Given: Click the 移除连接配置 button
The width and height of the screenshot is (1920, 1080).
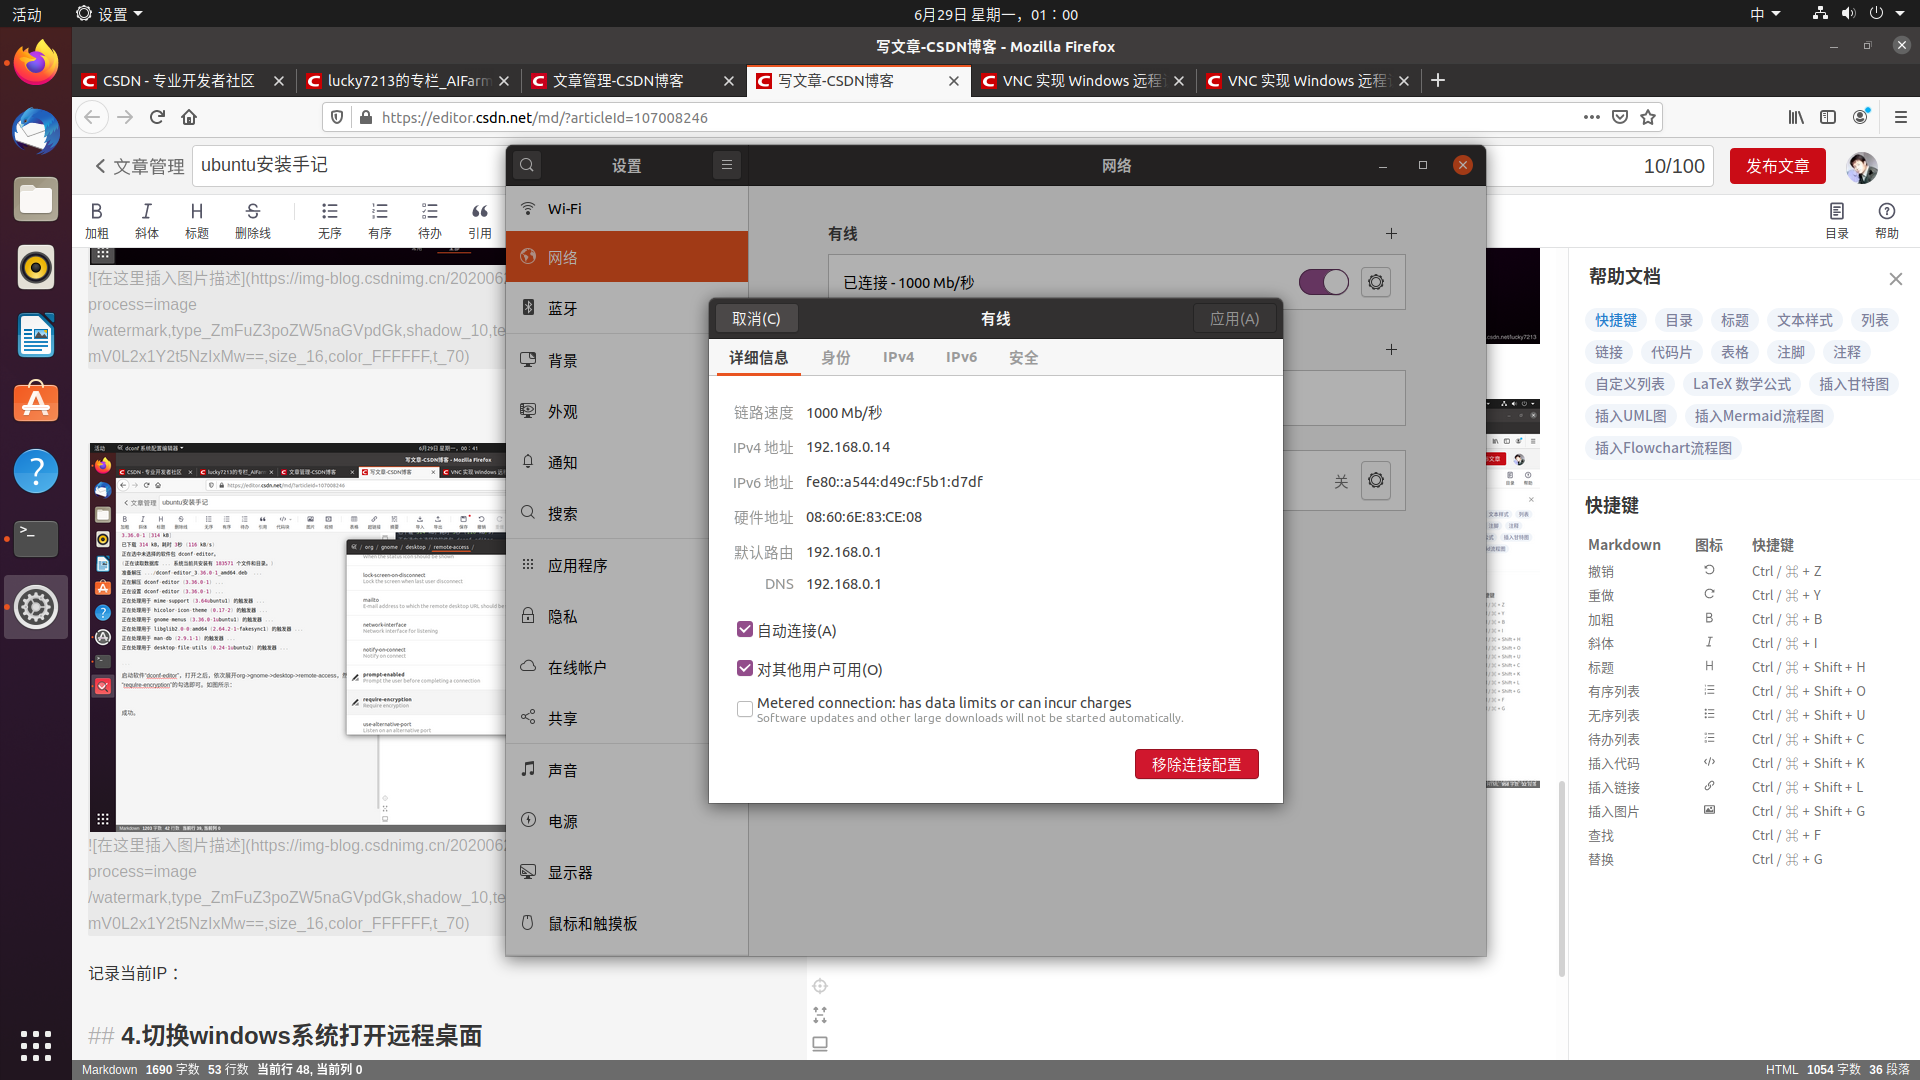Looking at the screenshot, I should 1196,764.
